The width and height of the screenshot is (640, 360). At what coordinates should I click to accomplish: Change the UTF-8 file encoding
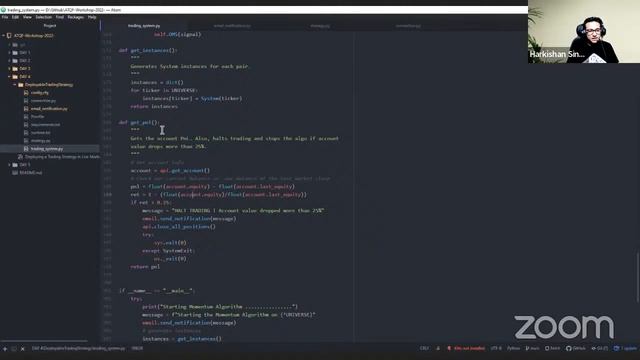coord(496,349)
